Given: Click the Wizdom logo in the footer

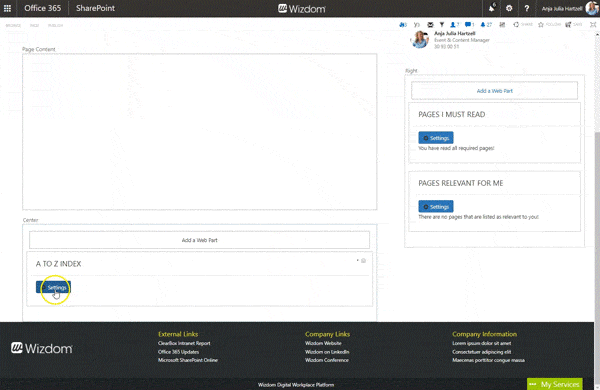Looking at the screenshot, I should [x=41, y=348].
